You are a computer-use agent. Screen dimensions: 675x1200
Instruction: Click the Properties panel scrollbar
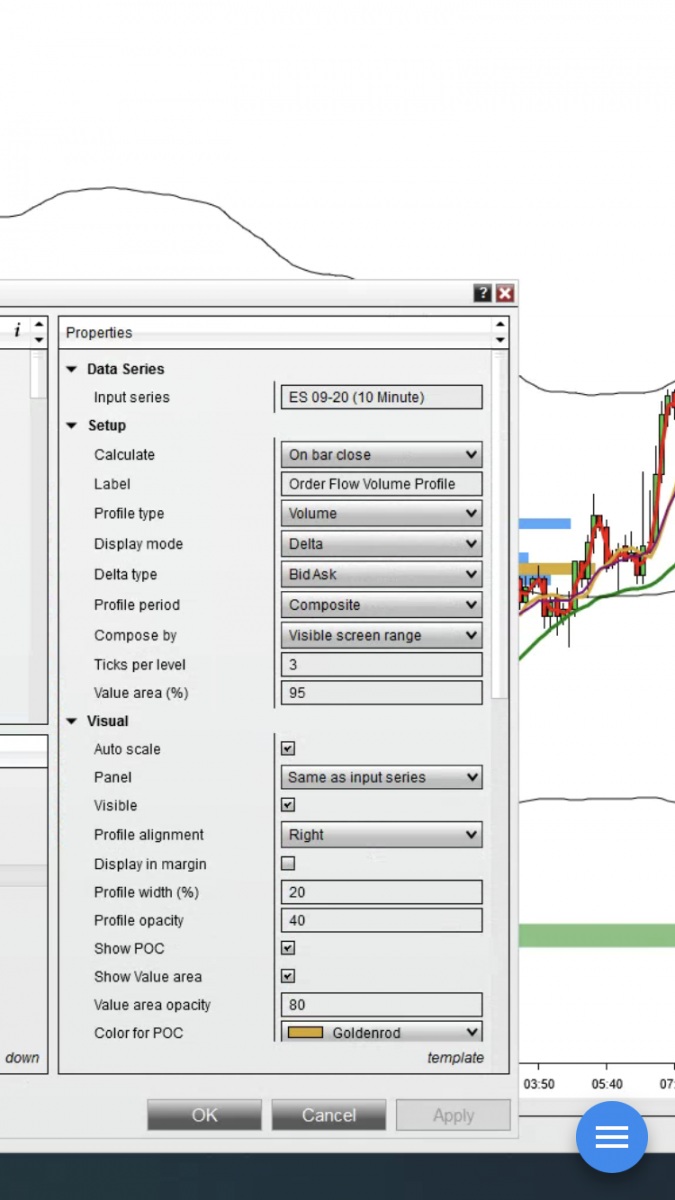point(500,526)
